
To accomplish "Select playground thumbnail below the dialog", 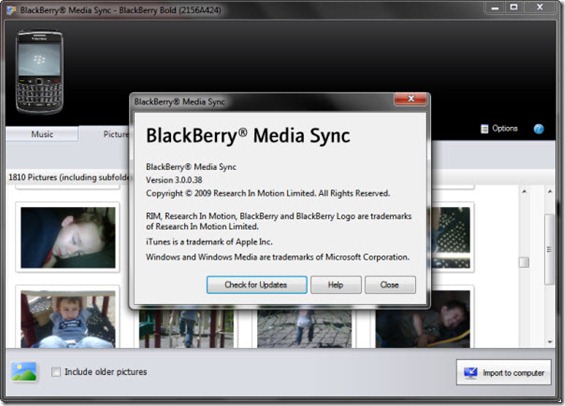I will [186, 328].
